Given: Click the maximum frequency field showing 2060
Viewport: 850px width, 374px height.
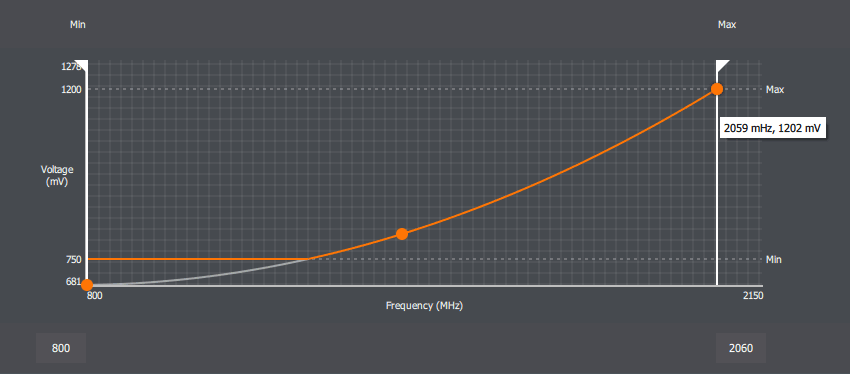Looking at the screenshot, I should coord(740,348).
